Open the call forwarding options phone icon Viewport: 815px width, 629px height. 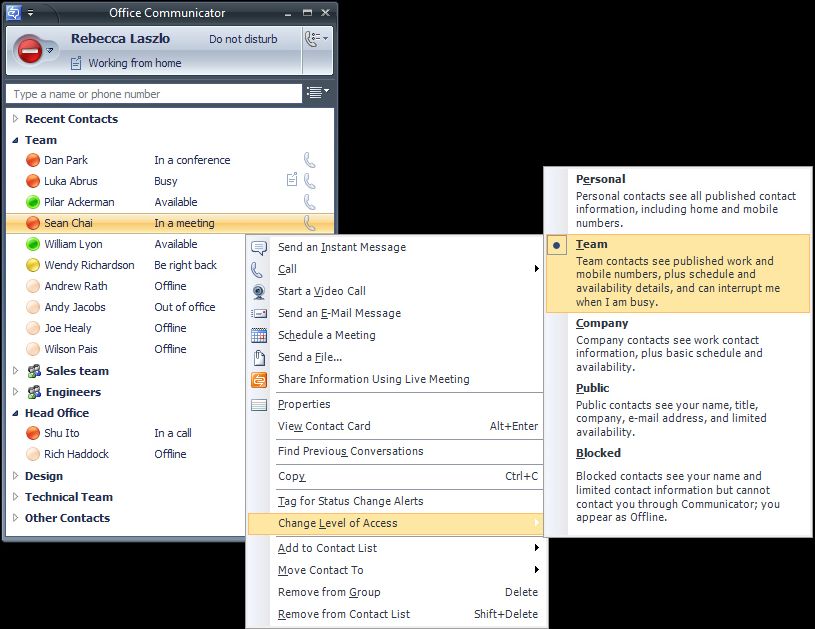point(316,39)
